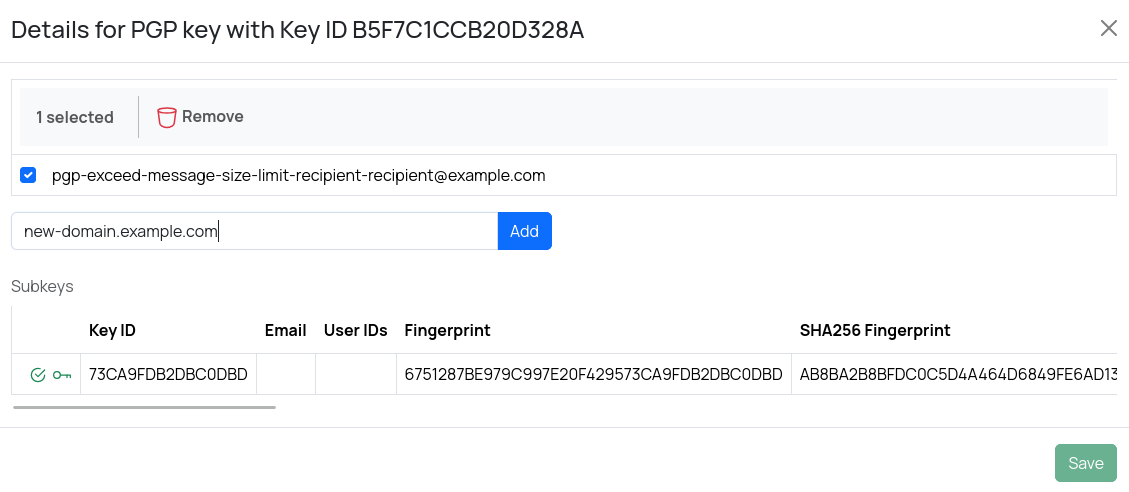1129x492 pixels.
Task: Click the recipient@example.com email address text
Action: pos(298,176)
